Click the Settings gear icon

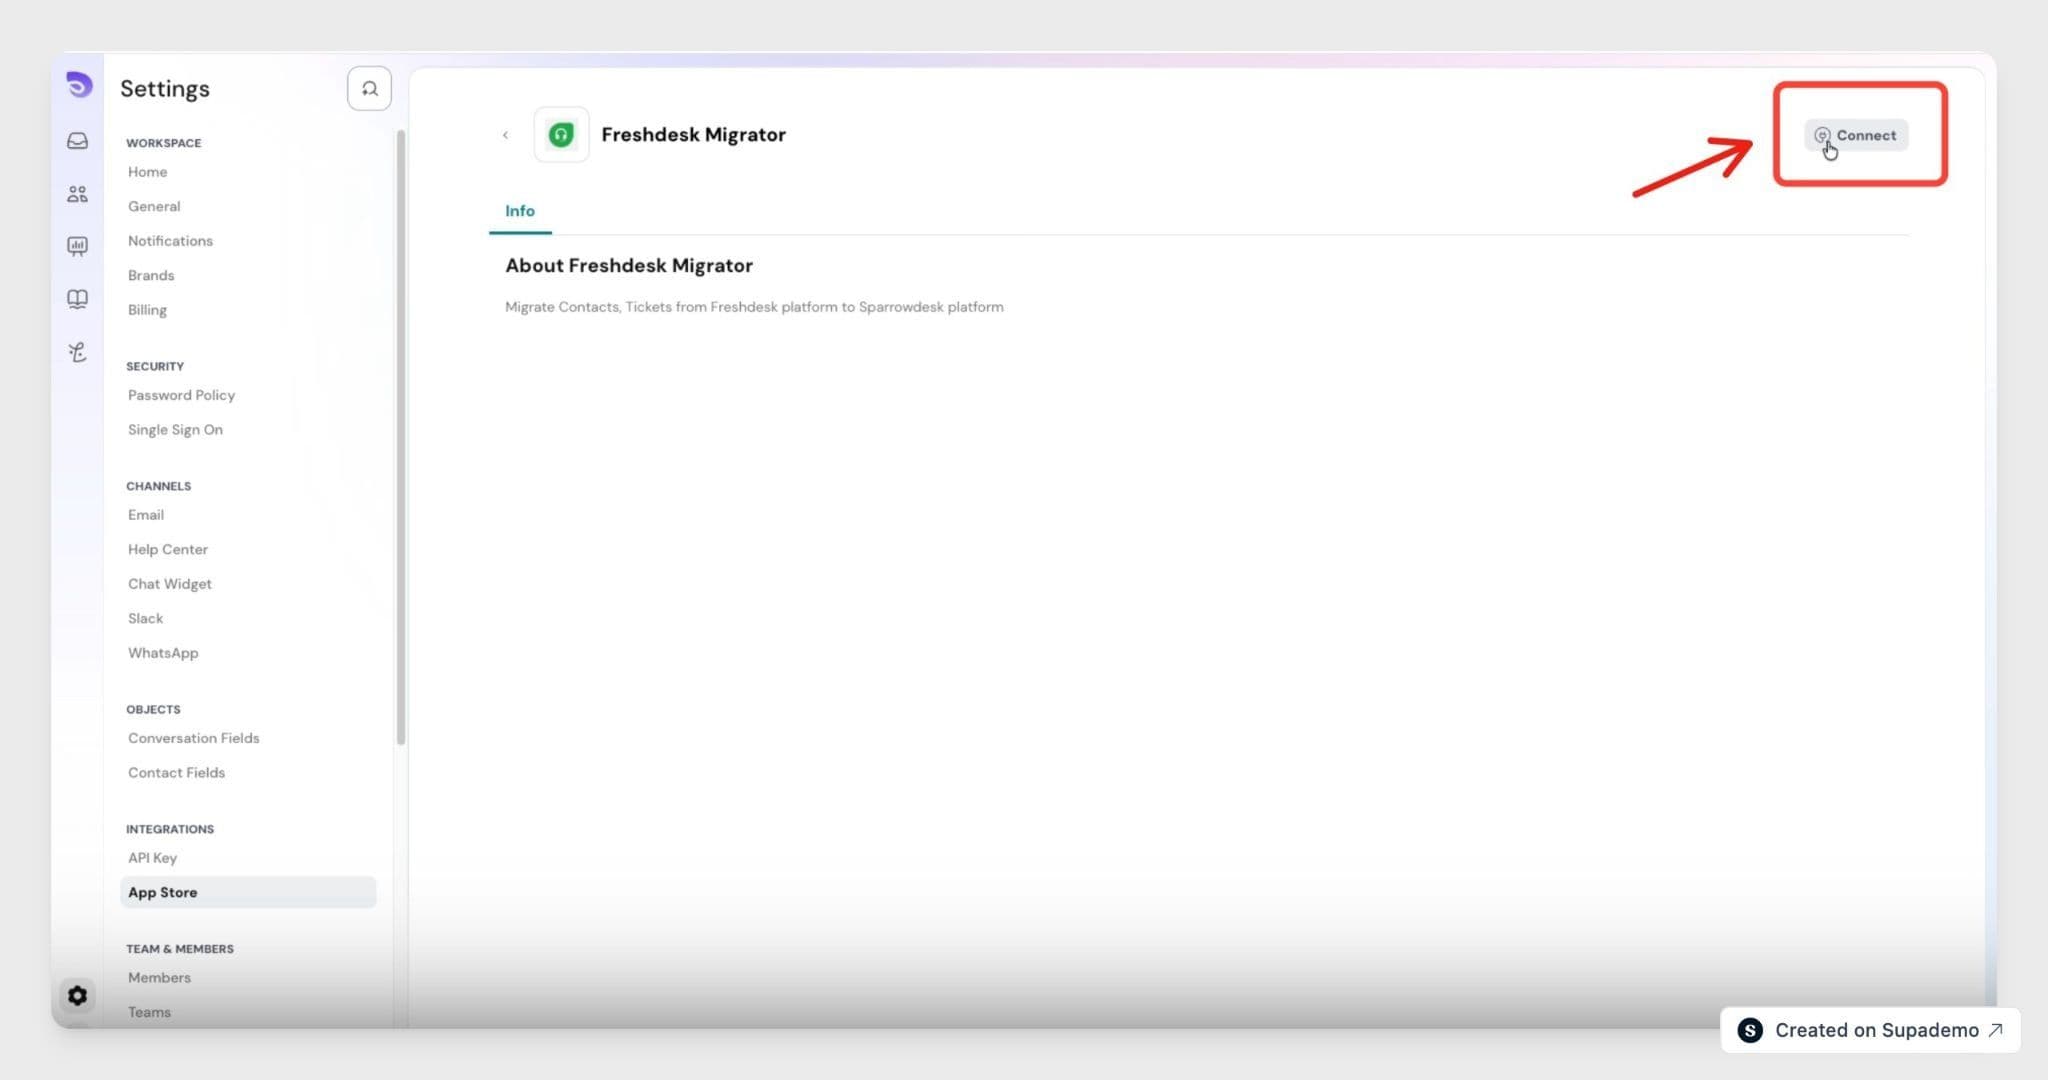tap(77, 996)
